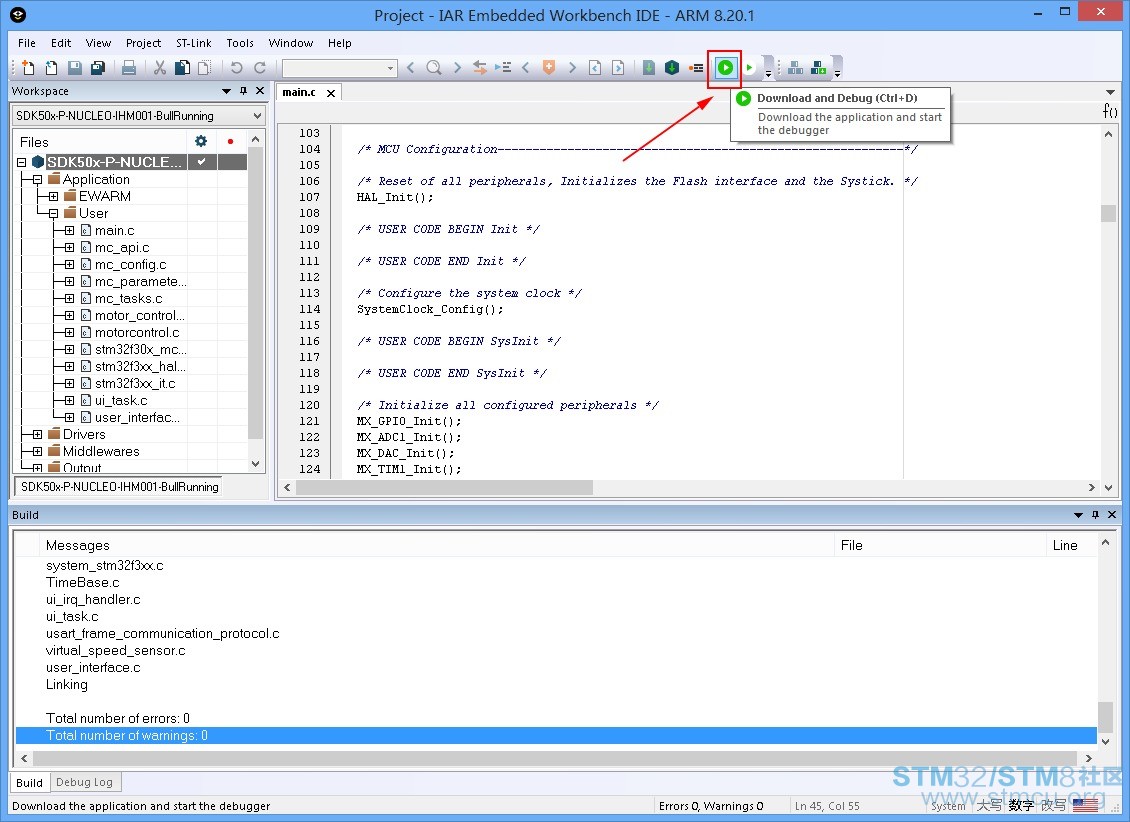Expand the EWARM folder
The height and width of the screenshot is (822, 1130).
pyautogui.click(x=53, y=196)
